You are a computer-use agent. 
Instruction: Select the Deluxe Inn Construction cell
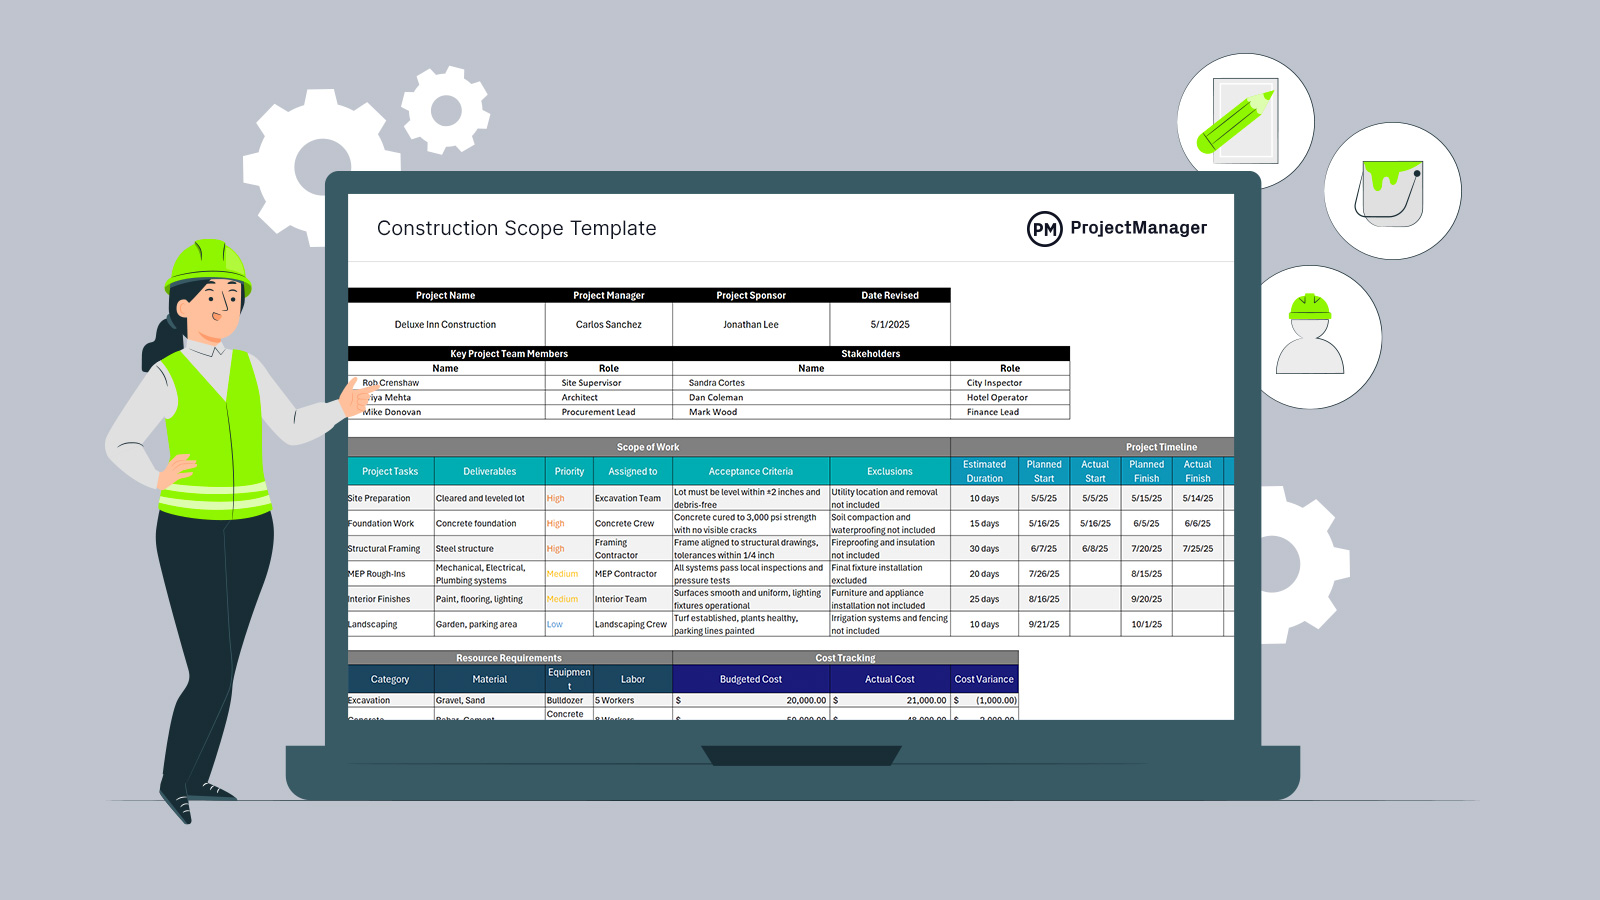point(445,325)
